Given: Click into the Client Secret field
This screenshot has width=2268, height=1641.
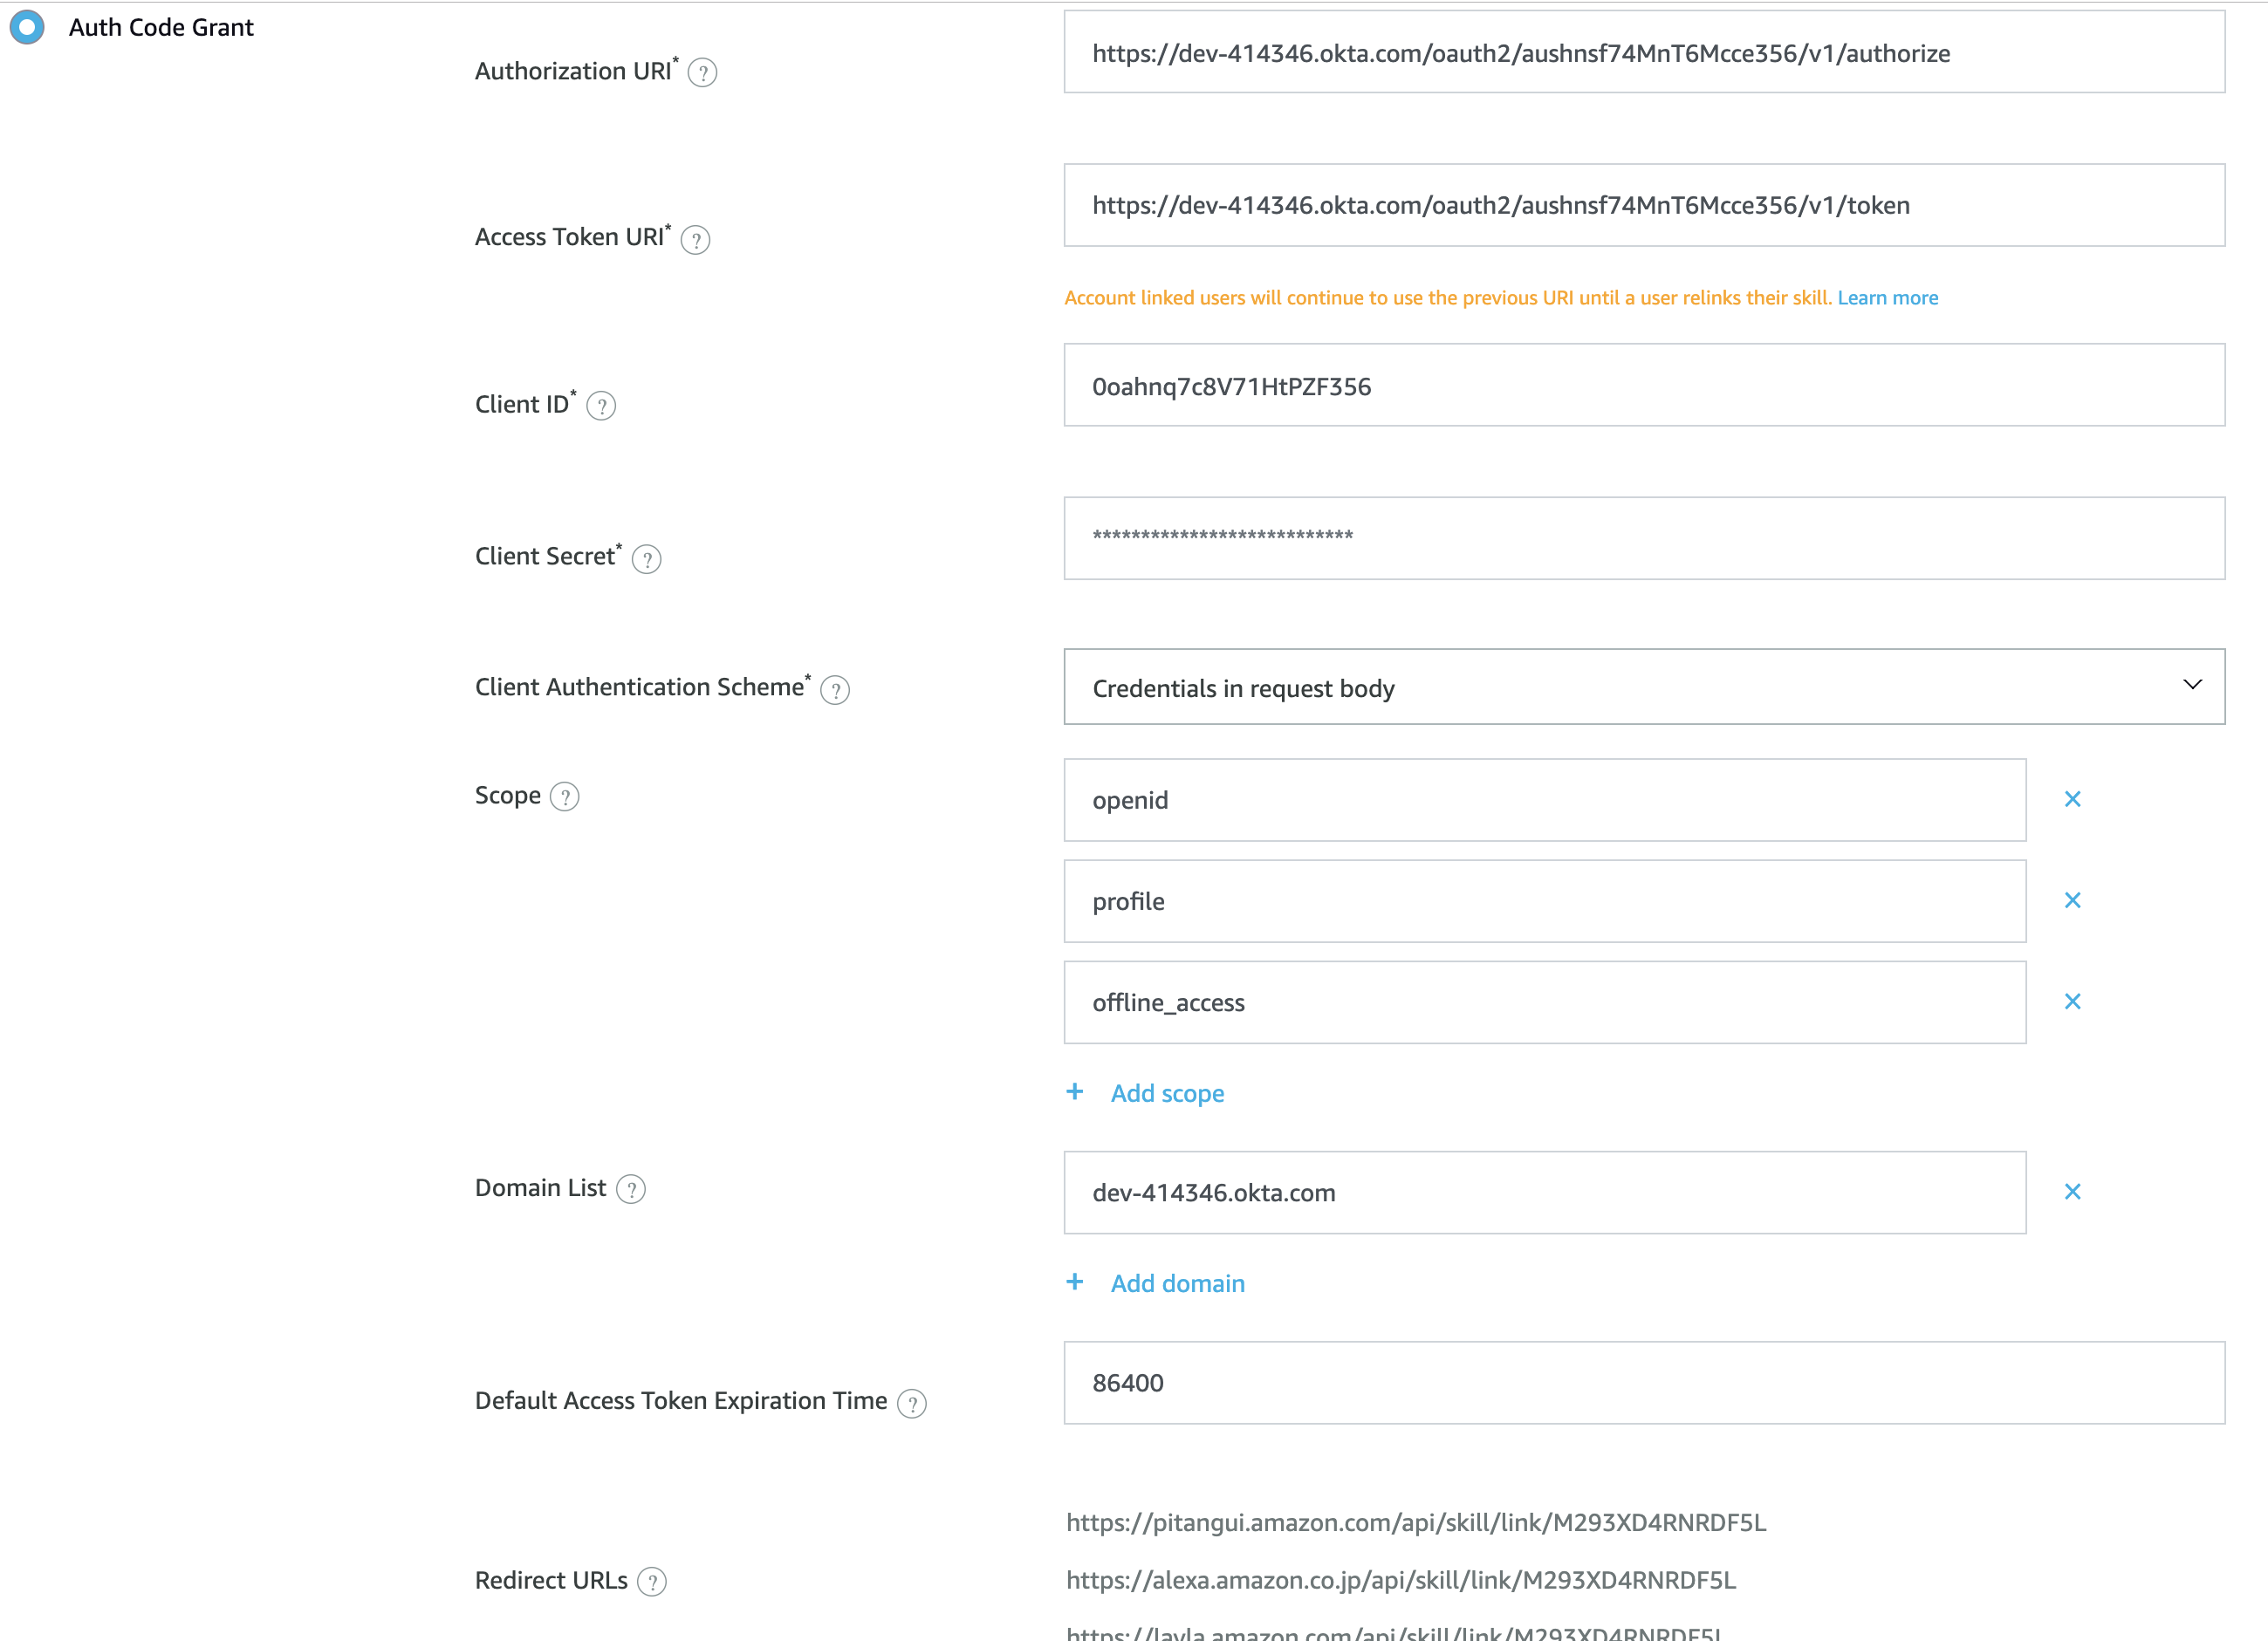Looking at the screenshot, I should pos(1643,538).
